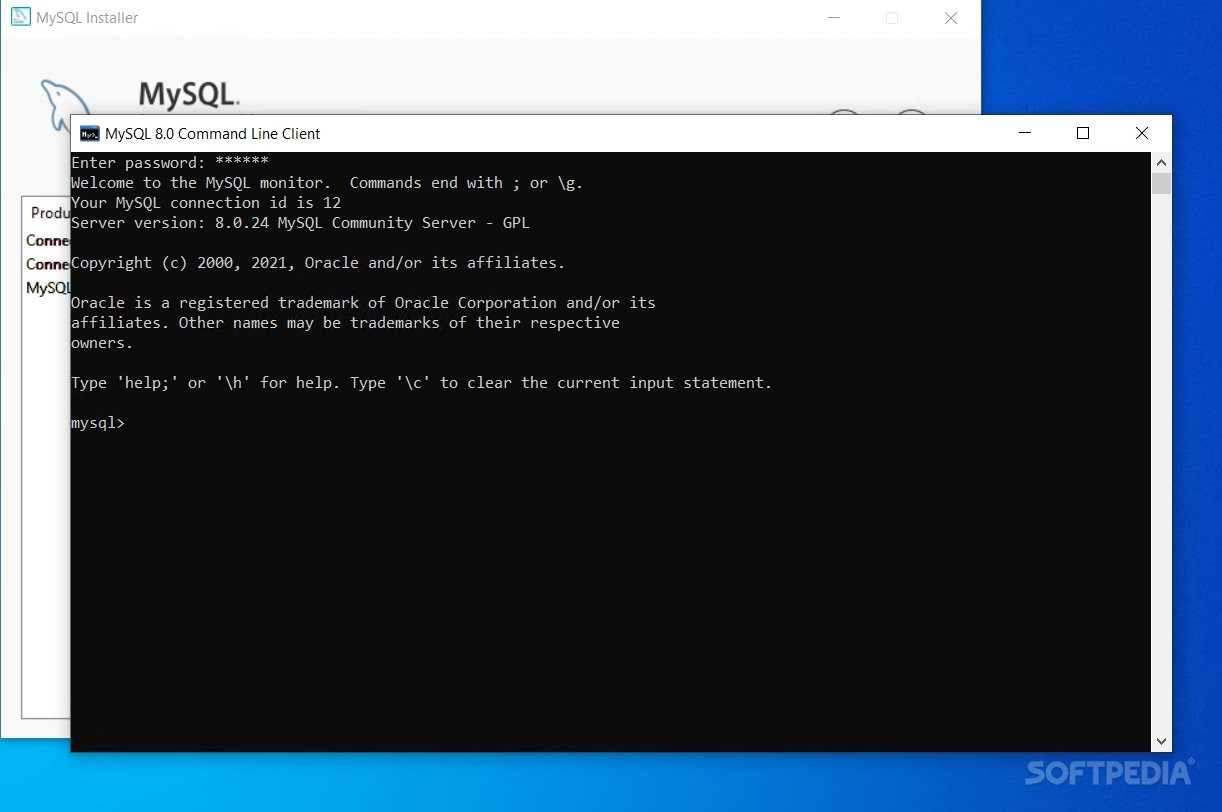Click the console vertical scrollbar thumb

(x=1161, y=183)
